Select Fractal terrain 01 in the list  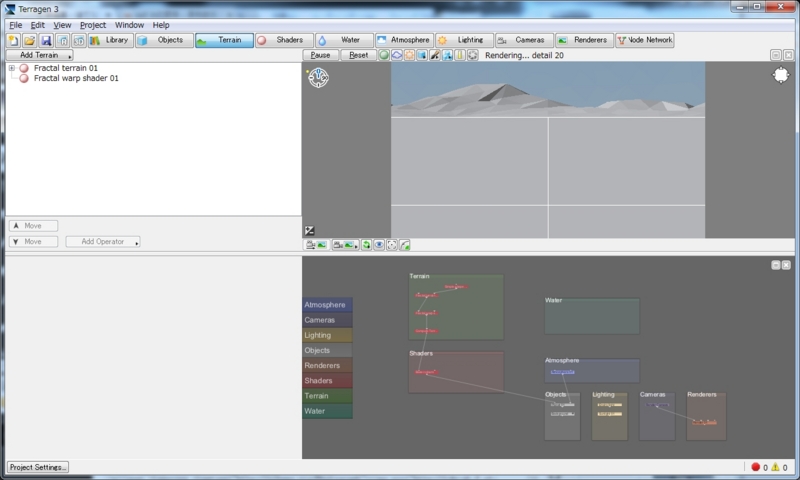[65, 68]
